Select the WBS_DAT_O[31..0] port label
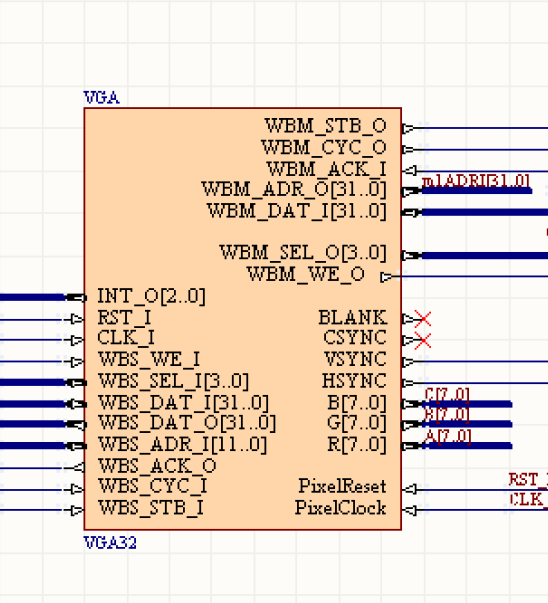548x603 pixels. coord(187,423)
